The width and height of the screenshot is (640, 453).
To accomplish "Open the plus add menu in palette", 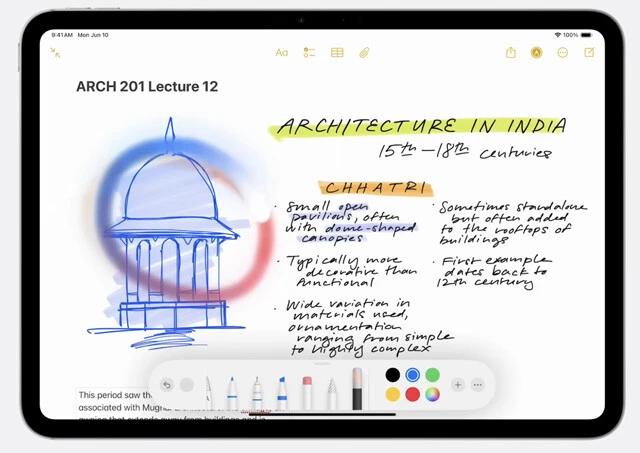I will [457, 385].
